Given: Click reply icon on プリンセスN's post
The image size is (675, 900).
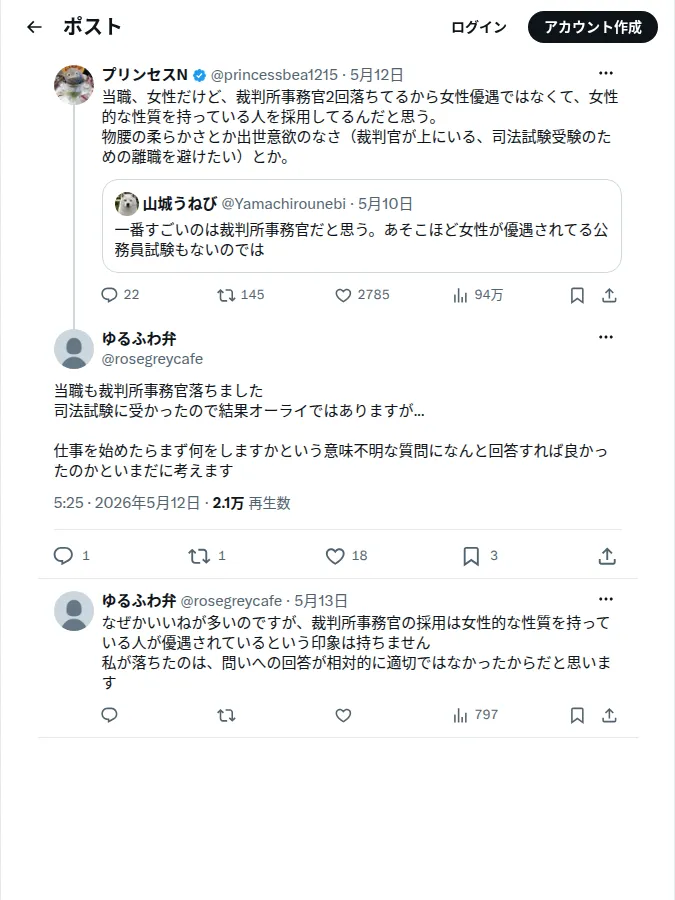Looking at the screenshot, I should click(x=109, y=295).
